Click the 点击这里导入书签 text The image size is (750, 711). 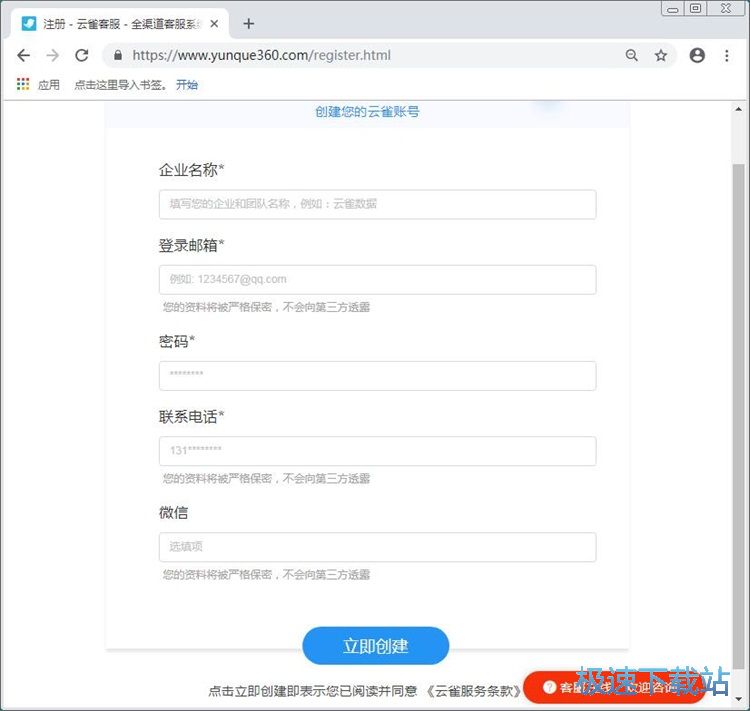[x=120, y=85]
